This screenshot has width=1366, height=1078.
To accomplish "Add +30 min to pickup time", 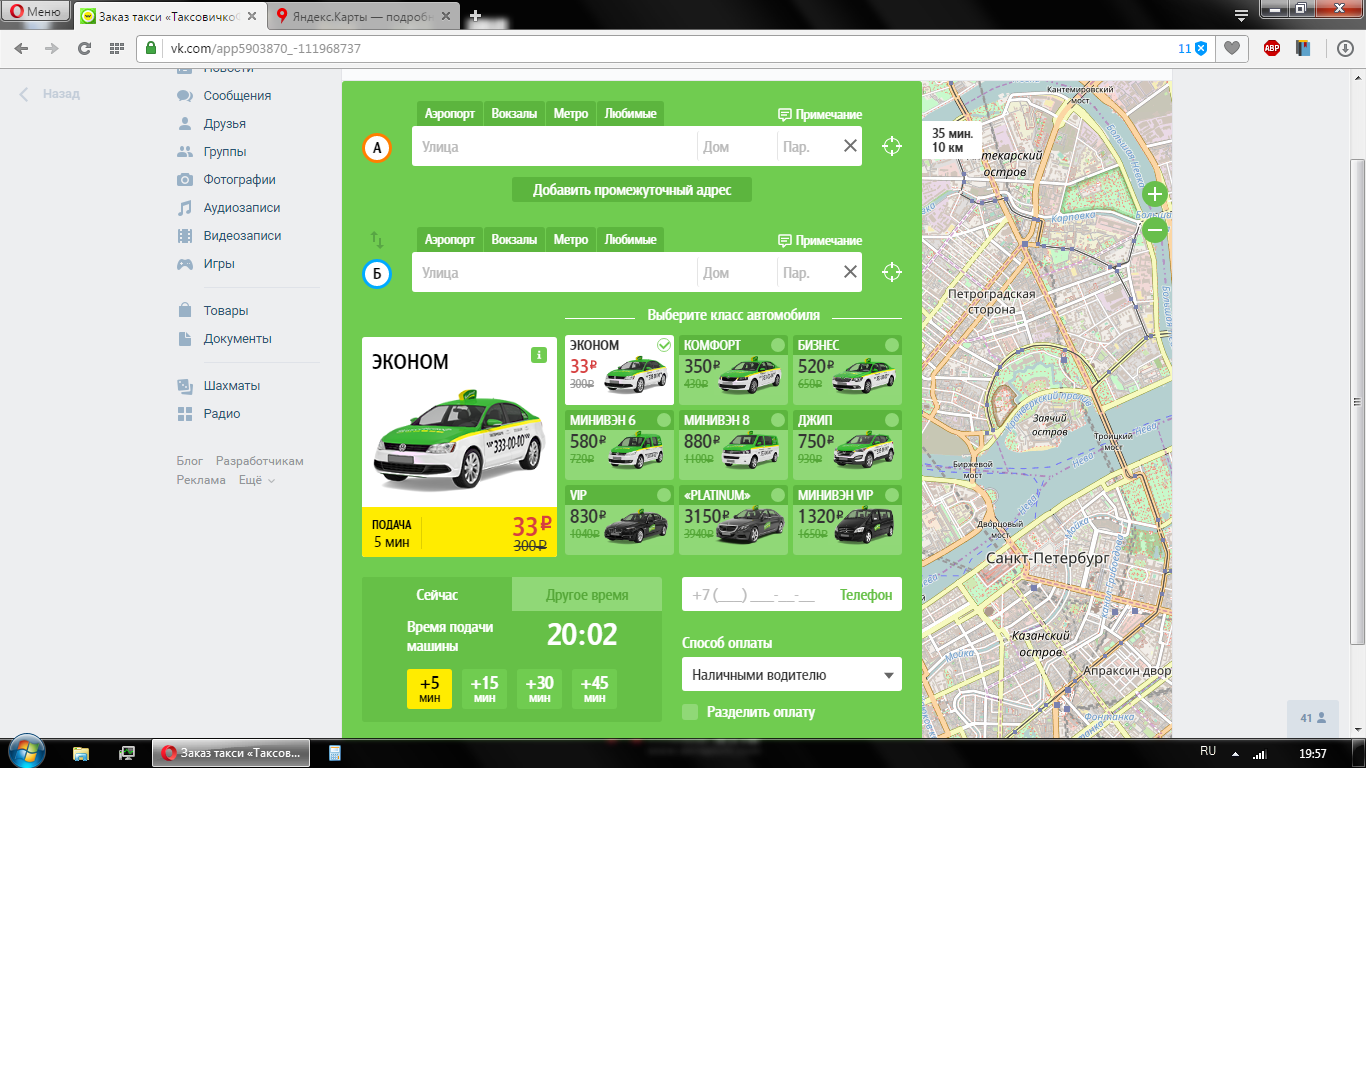I will pos(540,688).
